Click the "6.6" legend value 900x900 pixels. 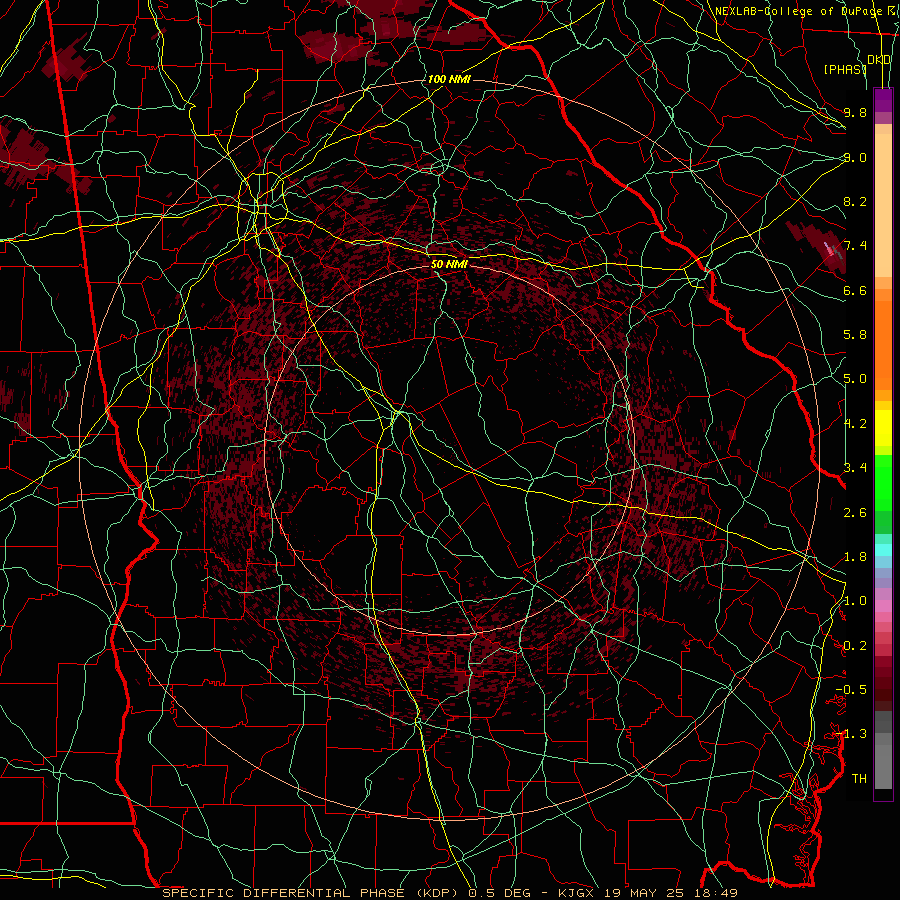(855, 290)
